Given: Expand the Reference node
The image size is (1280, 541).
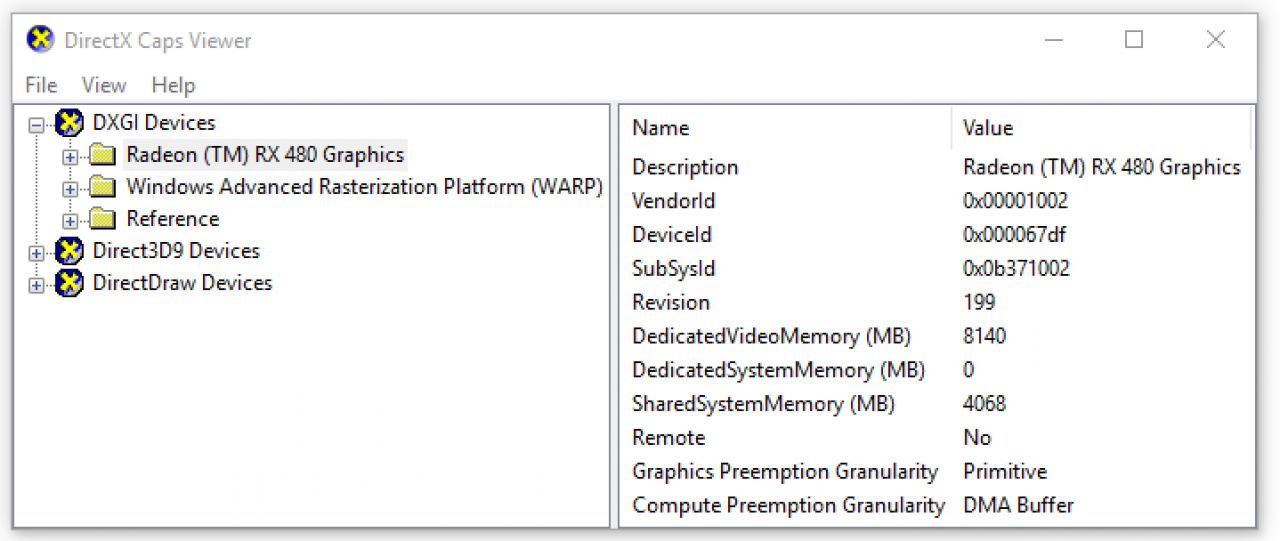Looking at the screenshot, I should point(69,221).
